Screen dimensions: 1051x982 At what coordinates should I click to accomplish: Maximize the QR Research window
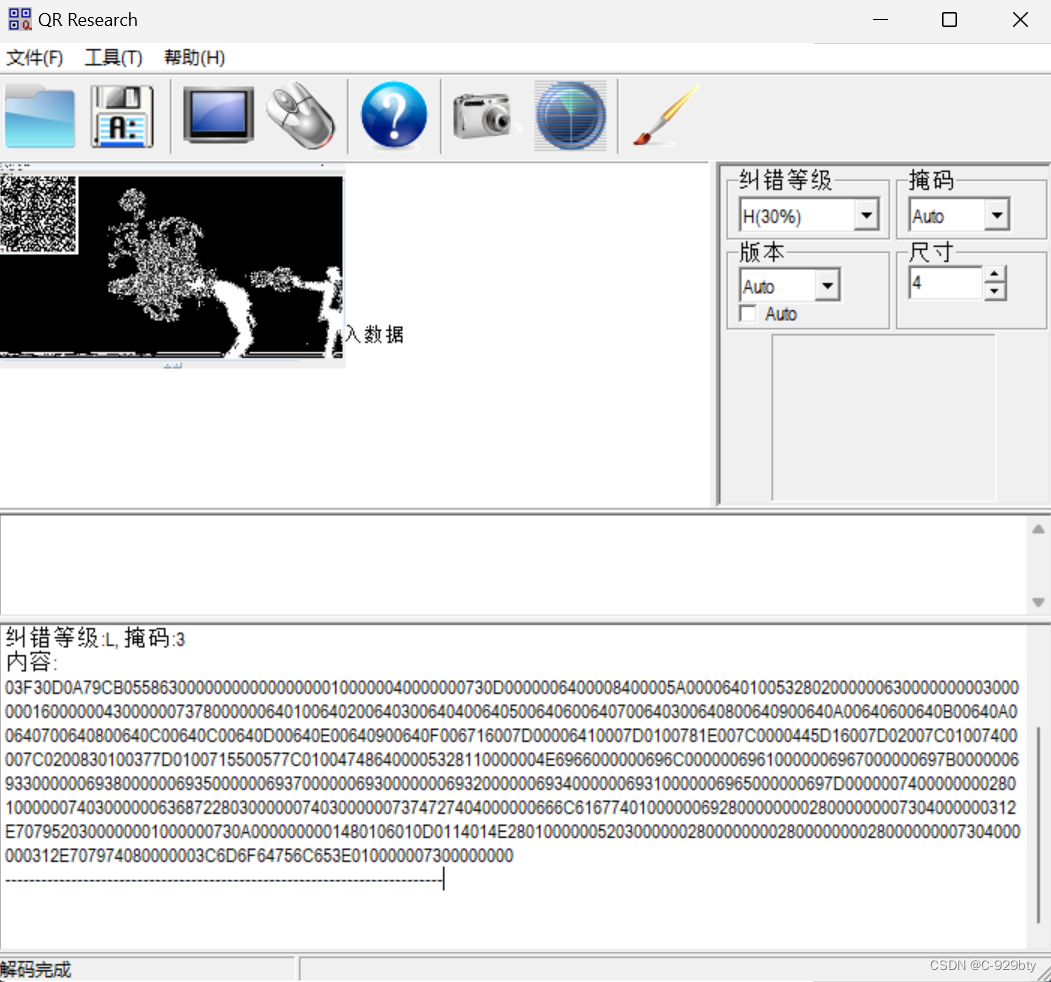[949, 20]
